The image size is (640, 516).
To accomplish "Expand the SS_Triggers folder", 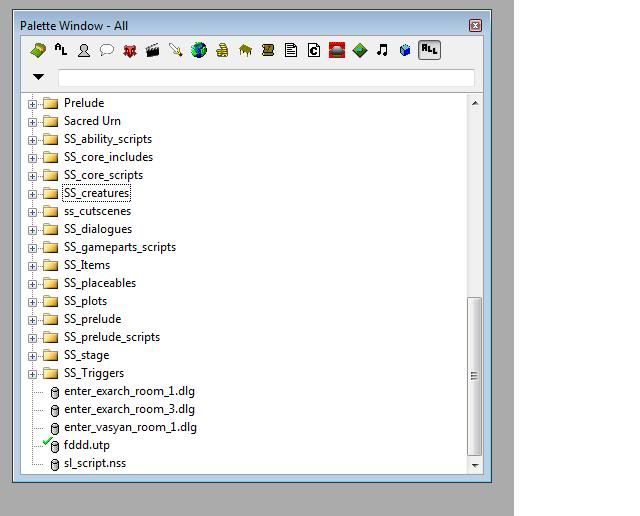I will coord(33,373).
